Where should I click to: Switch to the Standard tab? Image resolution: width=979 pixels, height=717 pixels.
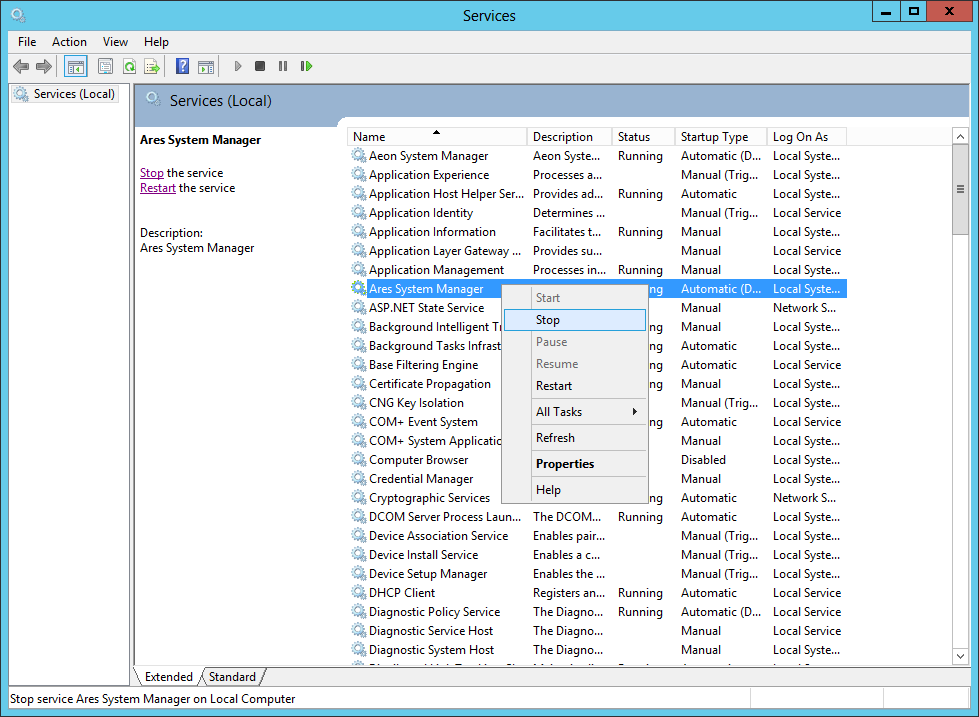(x=231, y=676)
